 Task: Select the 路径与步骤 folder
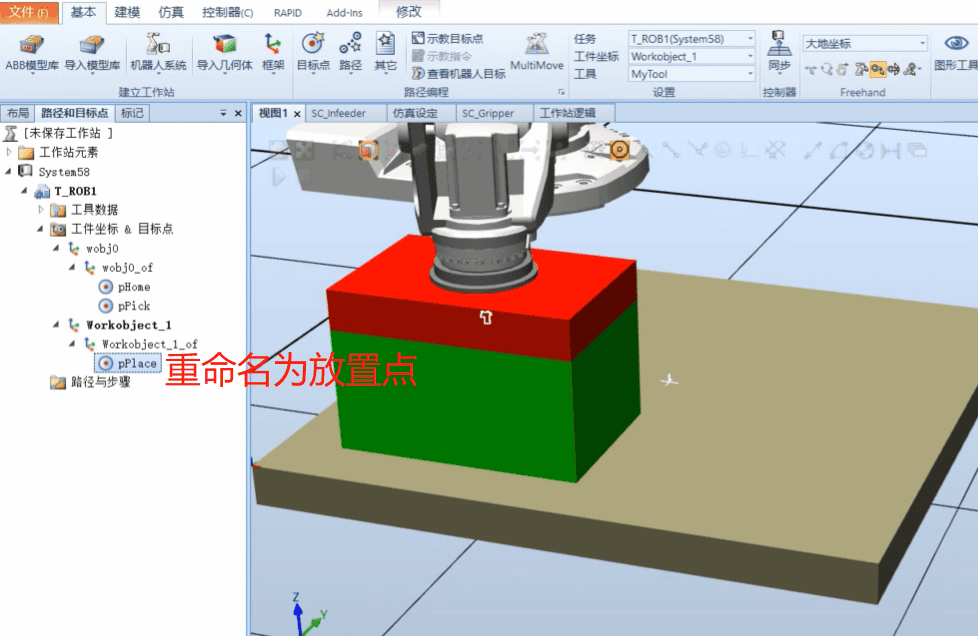(x=91, y=382)
